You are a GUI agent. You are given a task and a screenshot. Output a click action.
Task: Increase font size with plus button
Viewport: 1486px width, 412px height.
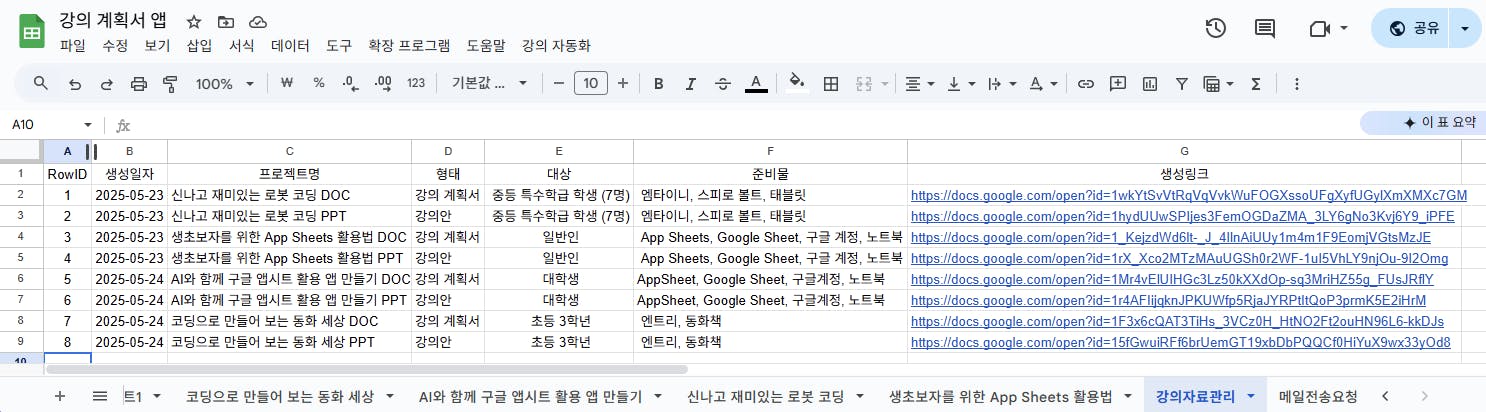623,84
